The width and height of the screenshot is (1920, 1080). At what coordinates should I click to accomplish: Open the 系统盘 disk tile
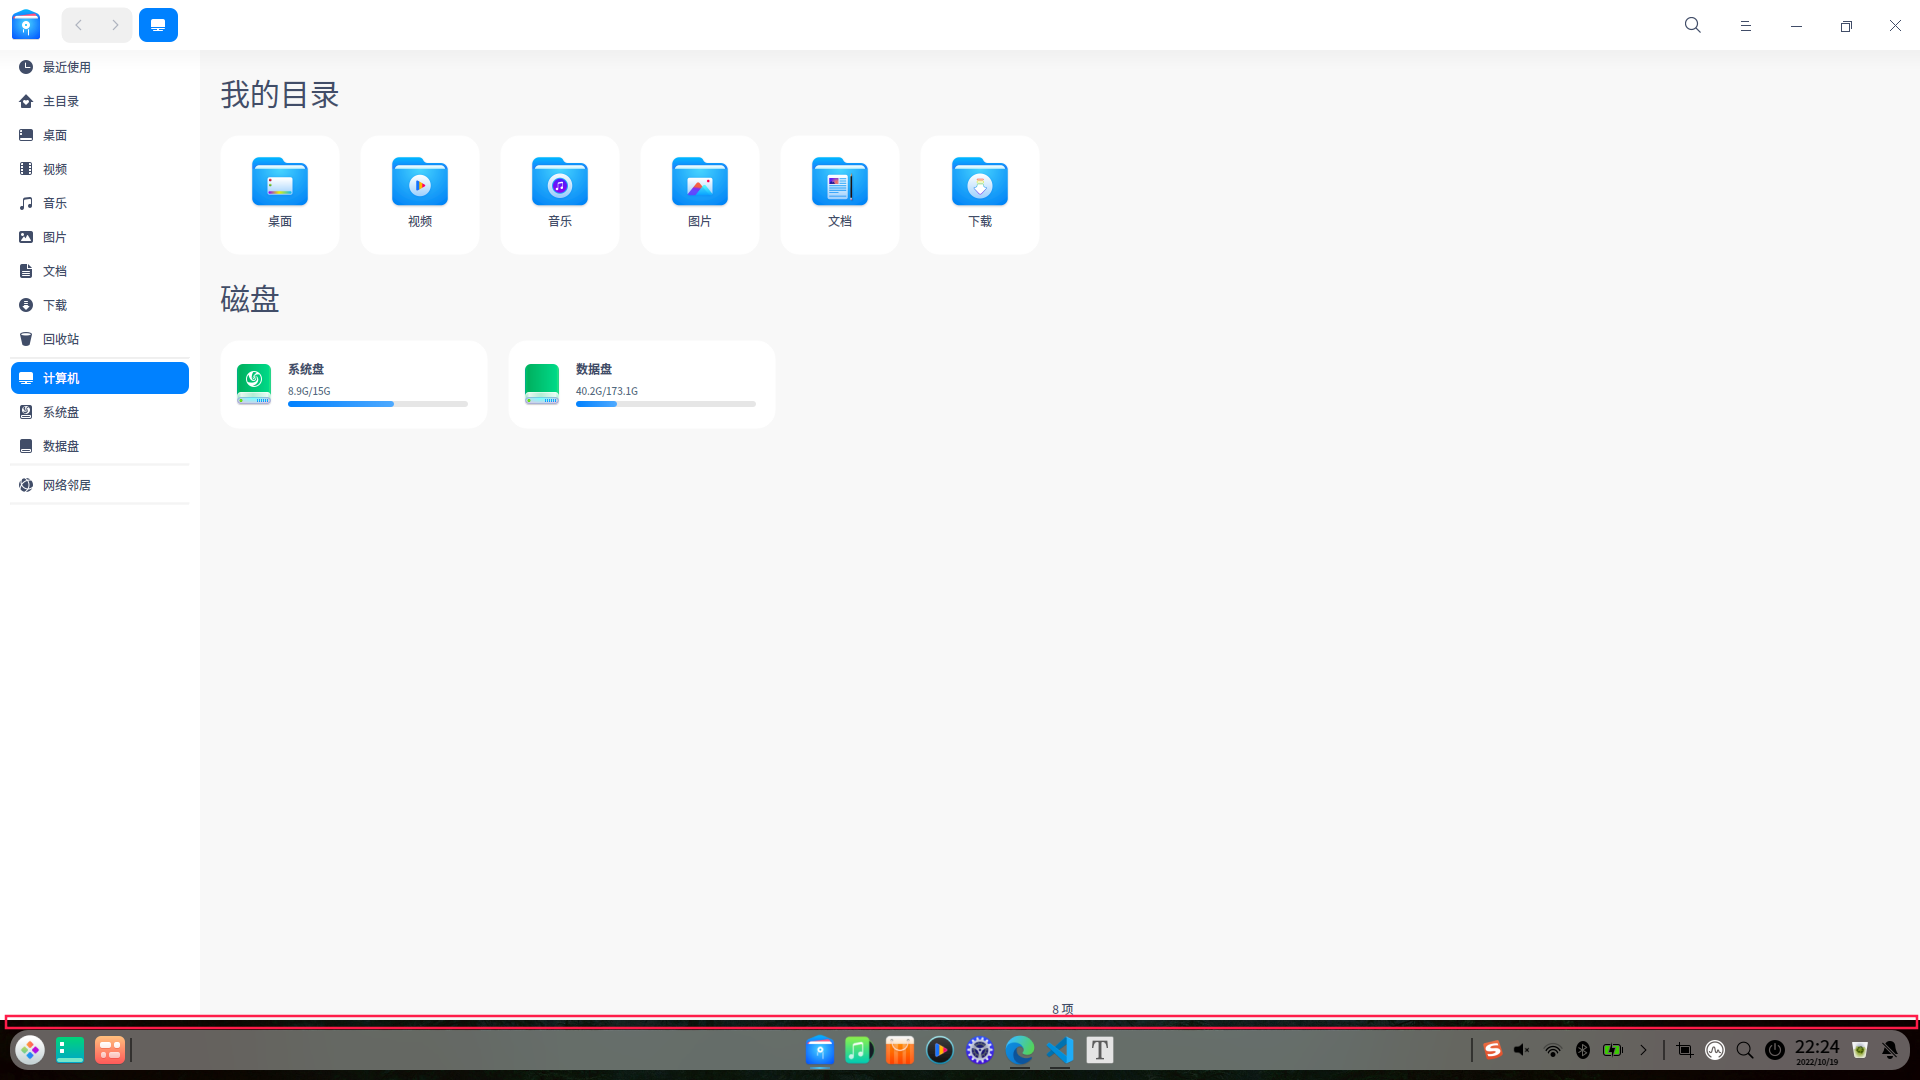click(x=353, y=384)
